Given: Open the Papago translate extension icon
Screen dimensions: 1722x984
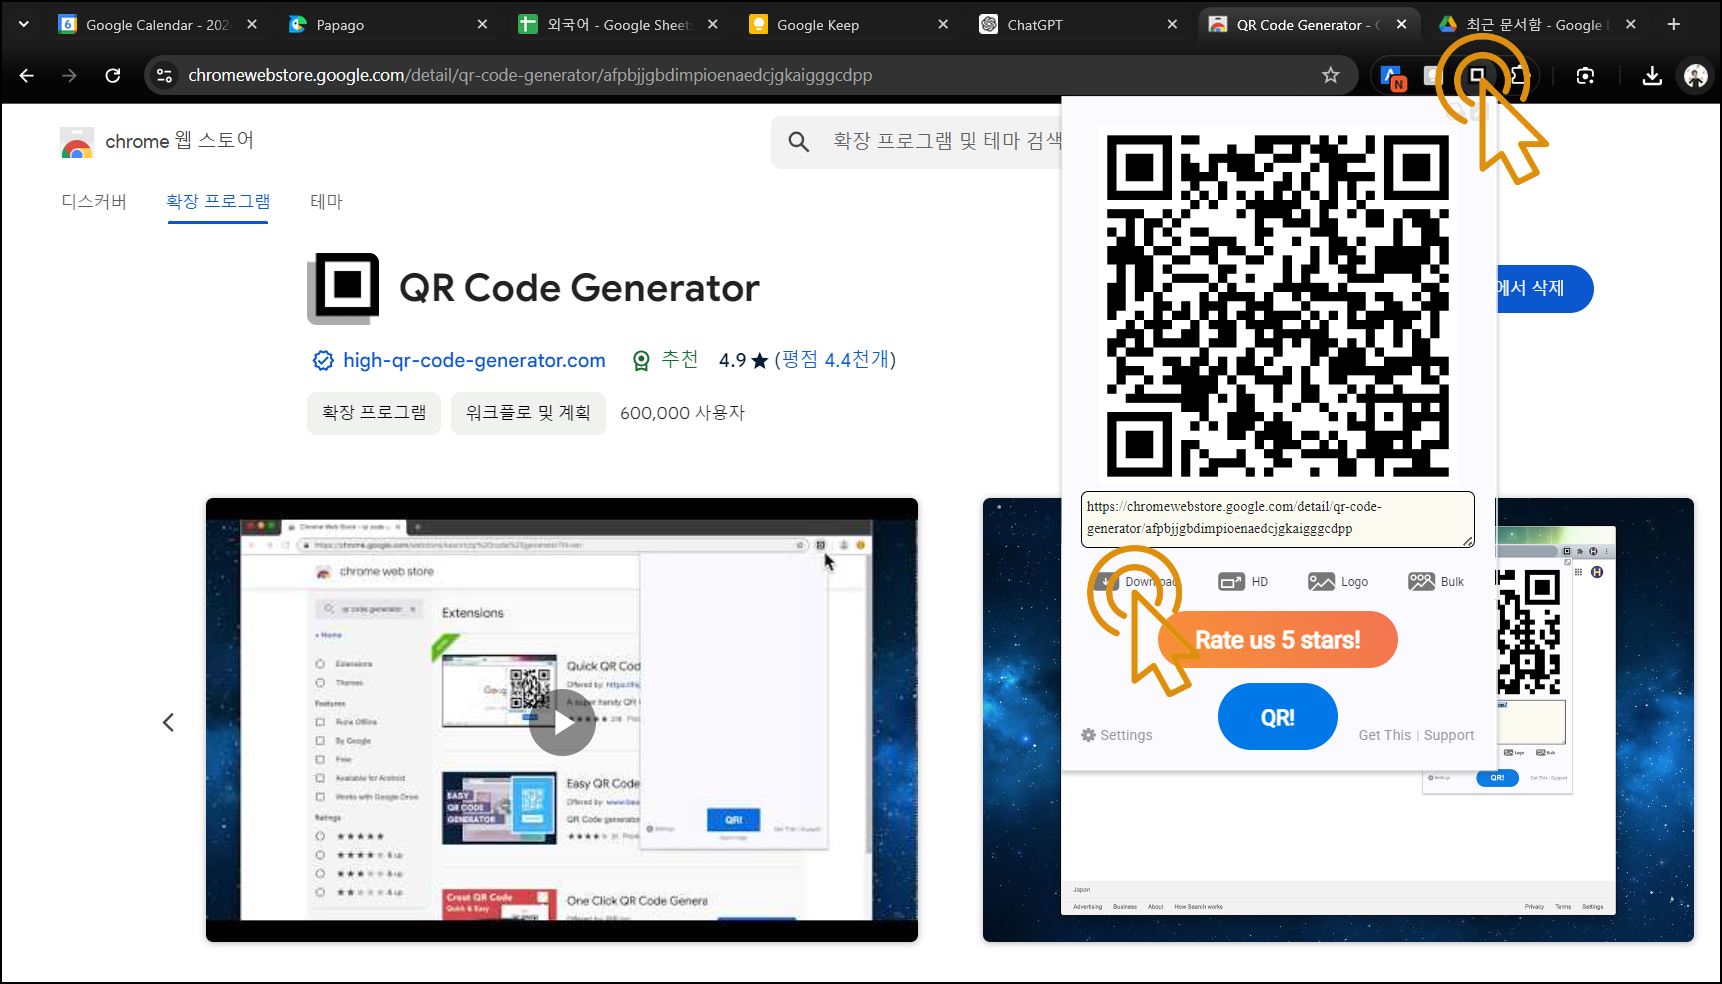Looking at the screenshot, I should pos(1393,76).
